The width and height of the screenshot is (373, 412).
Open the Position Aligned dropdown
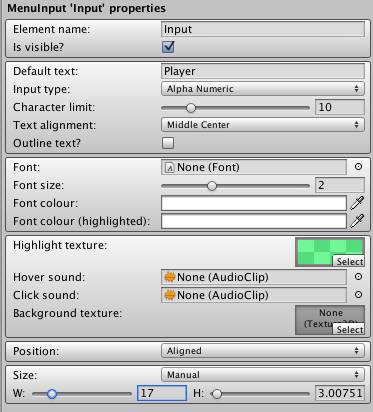coord(263,351)
